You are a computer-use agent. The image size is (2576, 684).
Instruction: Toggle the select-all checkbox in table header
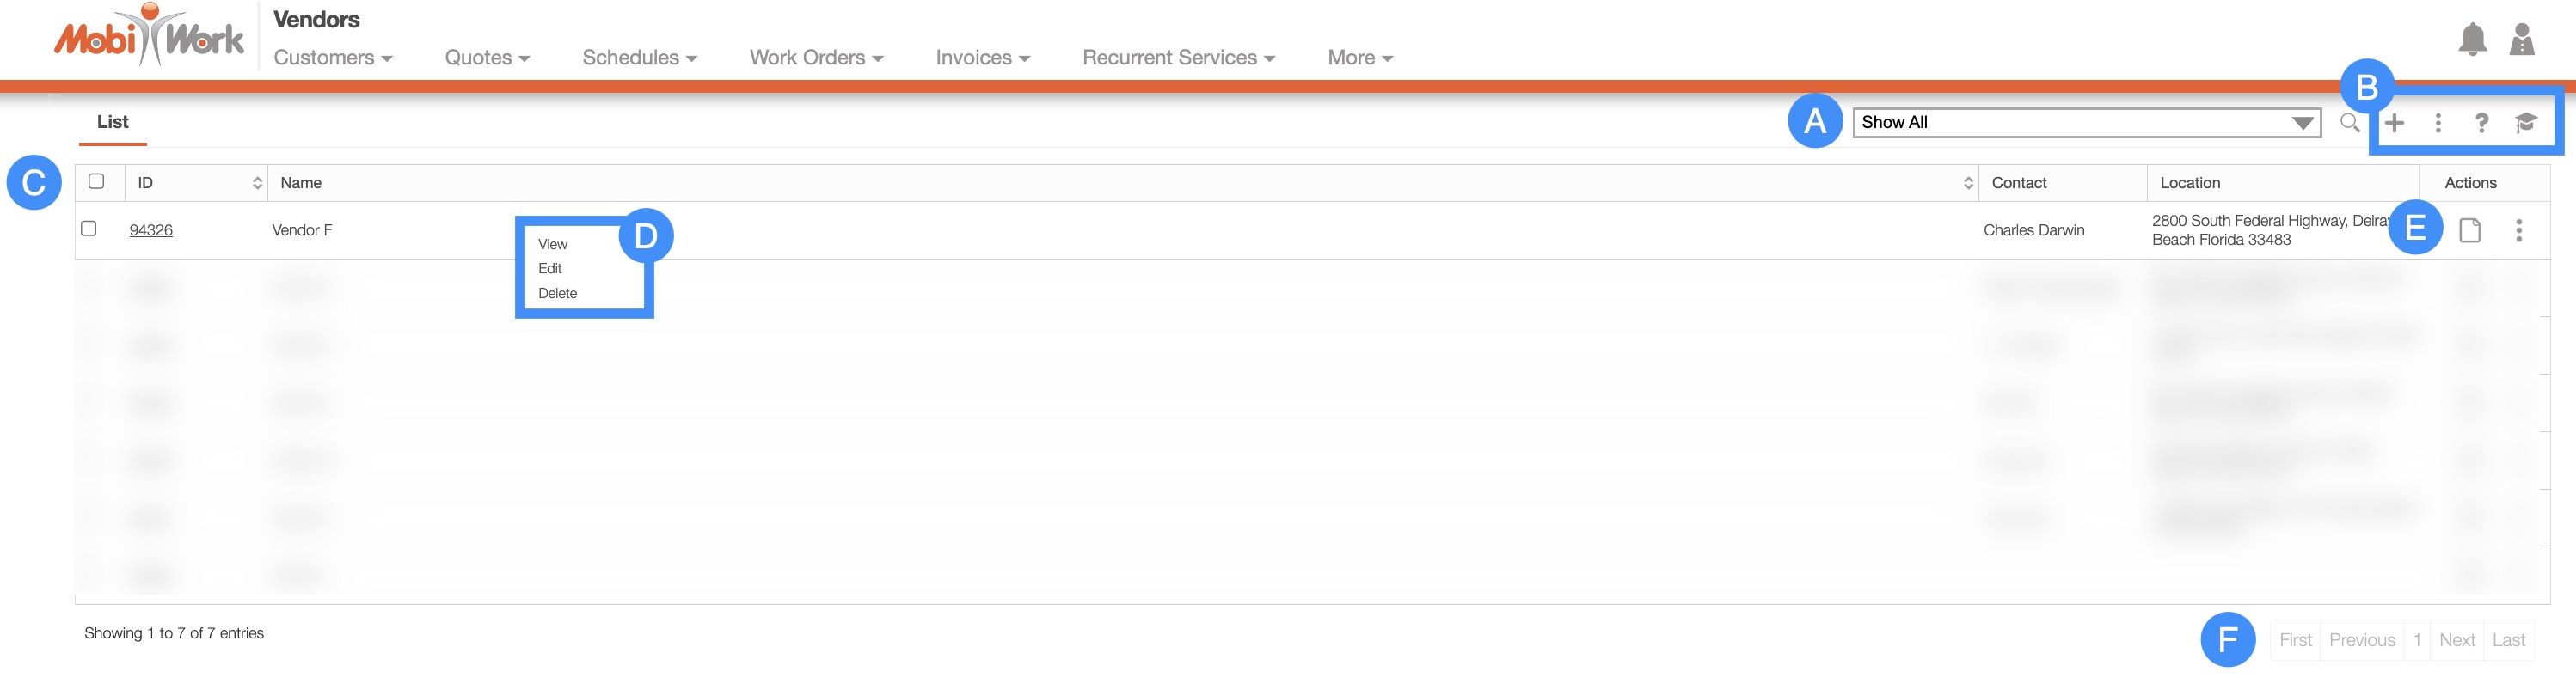(x=97, y=182)
